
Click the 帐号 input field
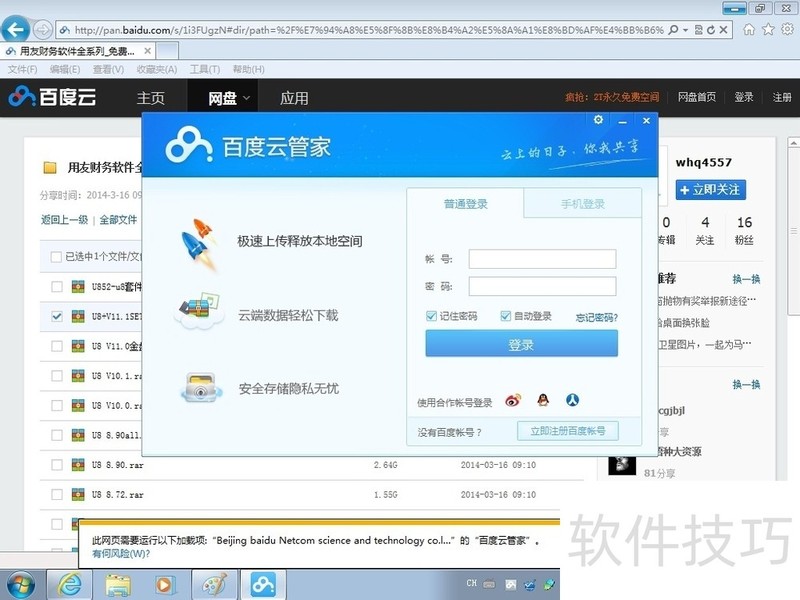(542, 259)
